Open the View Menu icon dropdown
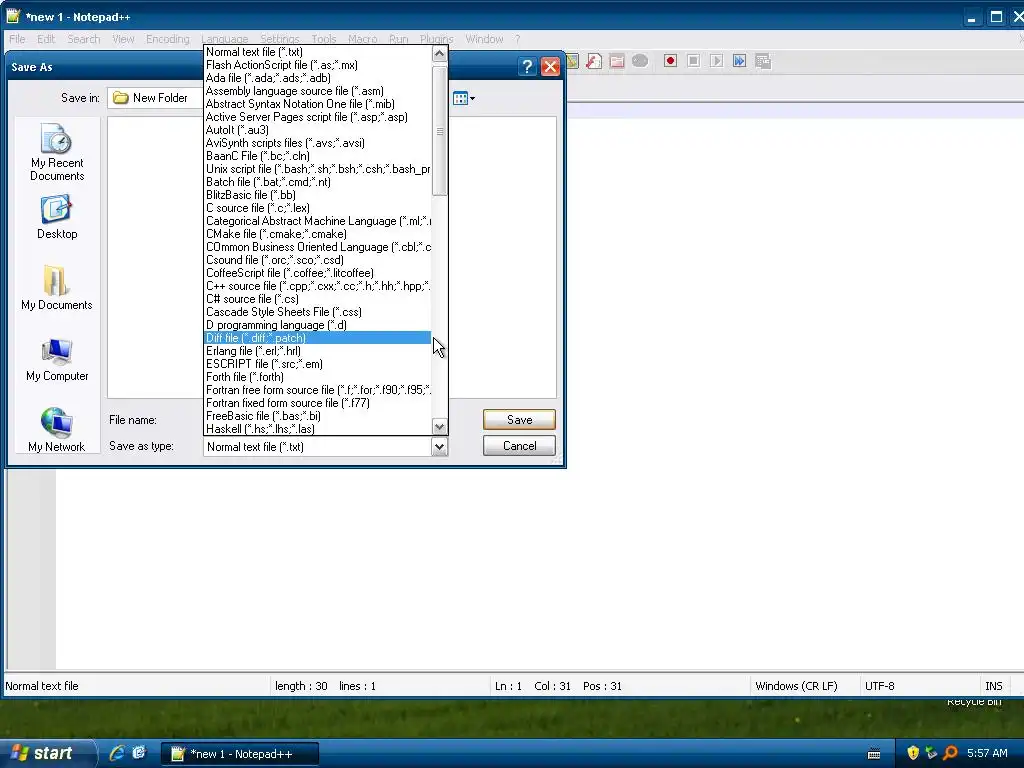The image size is (1024, 768). pos(464,99)
